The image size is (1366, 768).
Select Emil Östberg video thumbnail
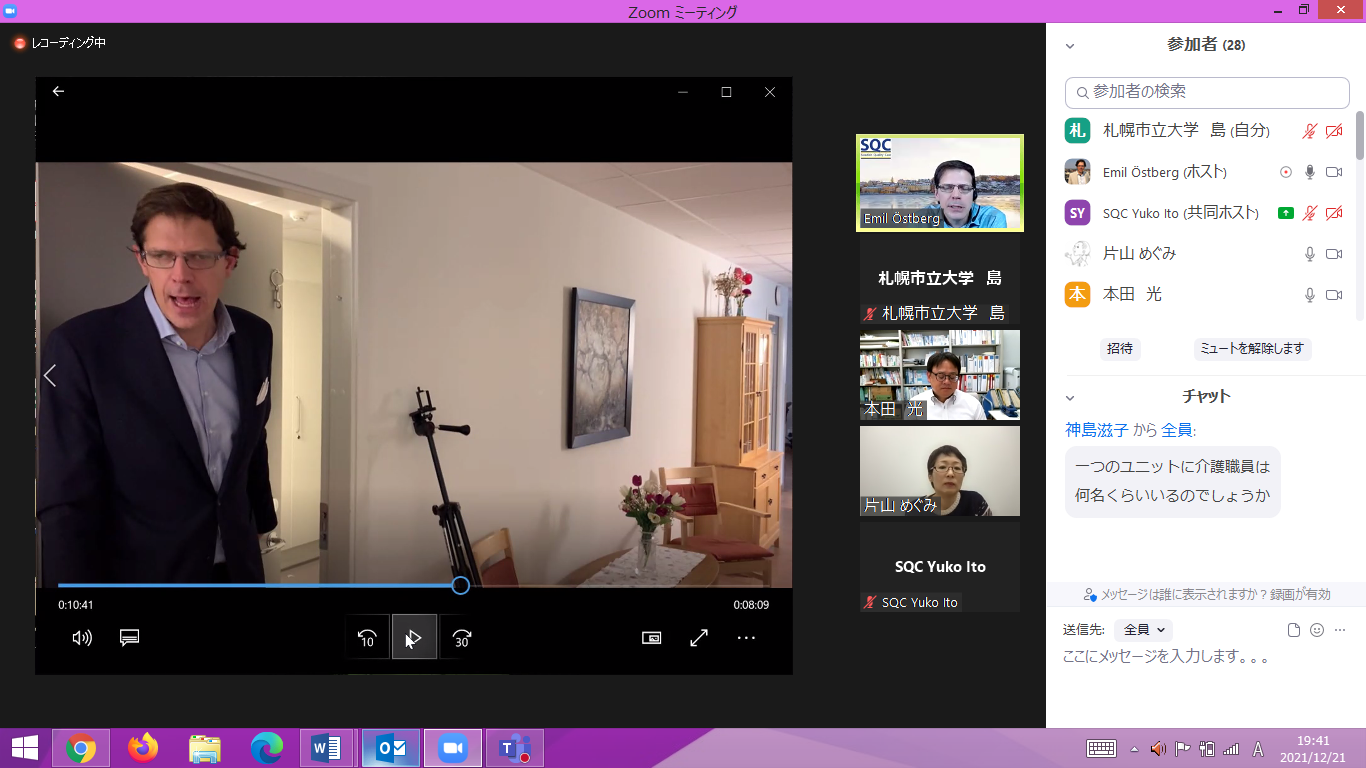coord(940,183)
